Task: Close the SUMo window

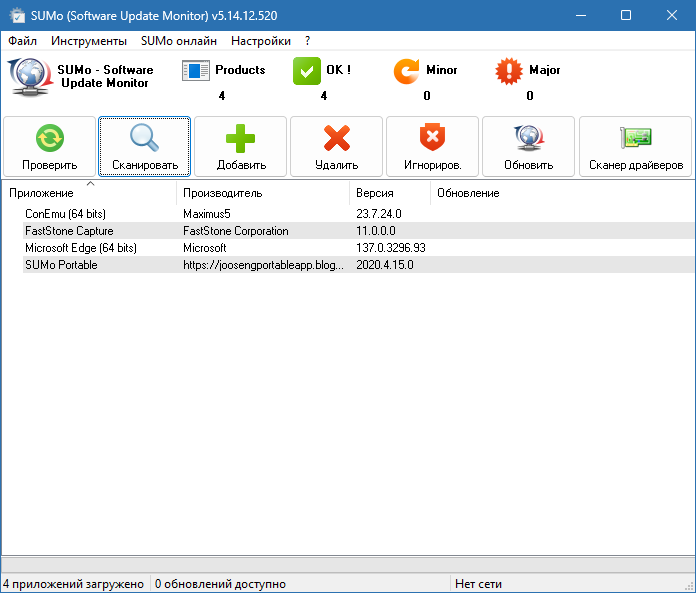Action: [672, 16]
